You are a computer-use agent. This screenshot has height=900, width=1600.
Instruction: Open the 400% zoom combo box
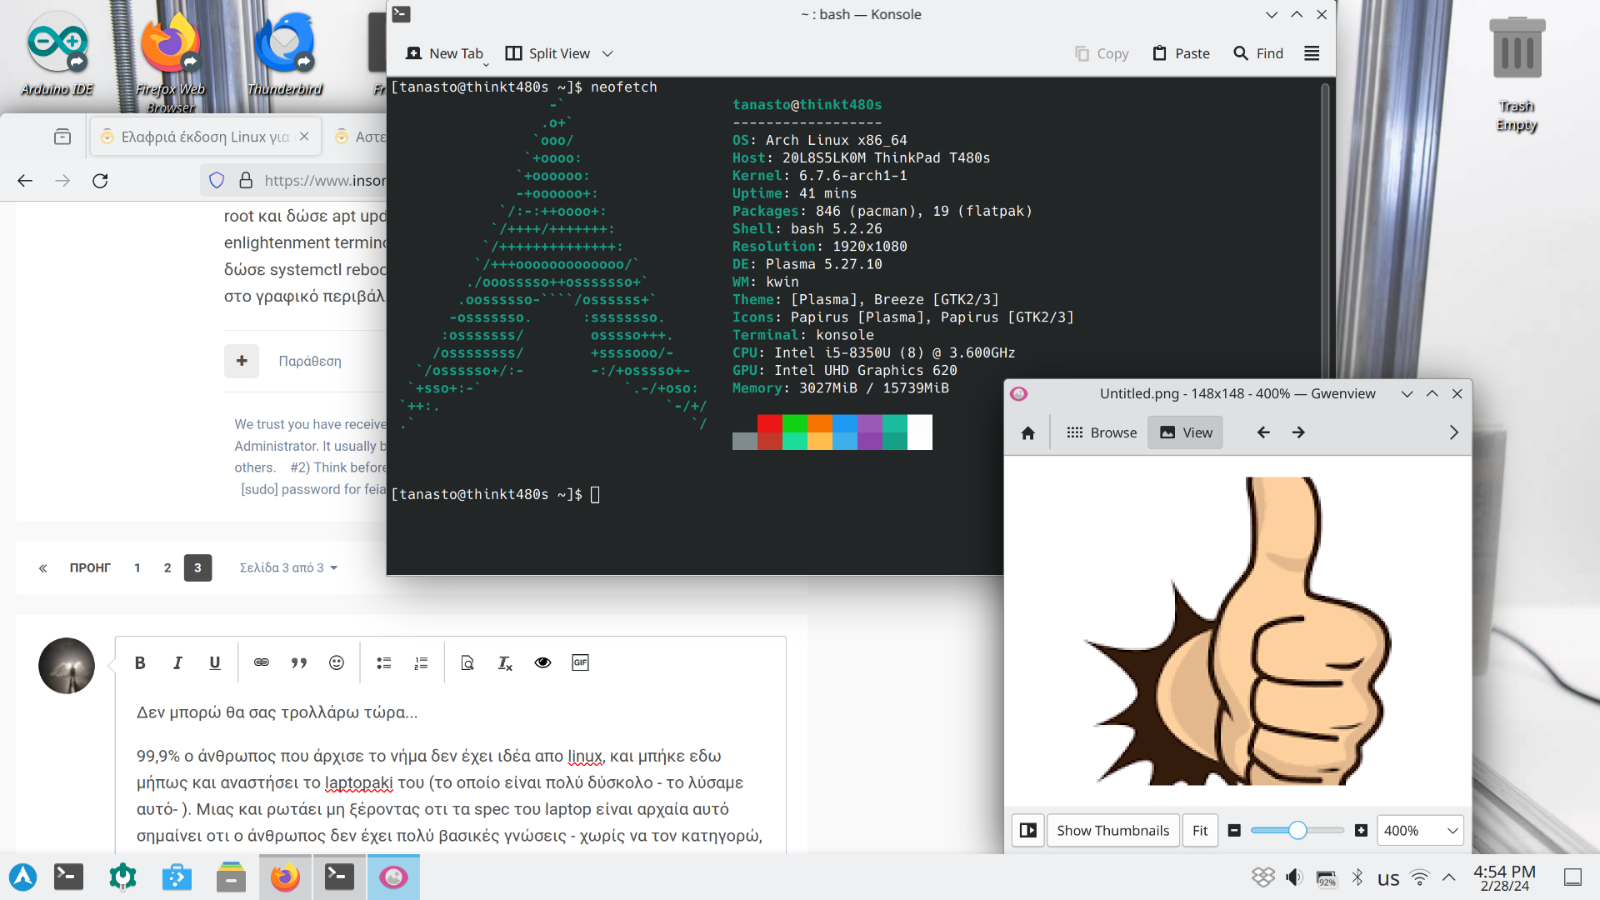1420,831
